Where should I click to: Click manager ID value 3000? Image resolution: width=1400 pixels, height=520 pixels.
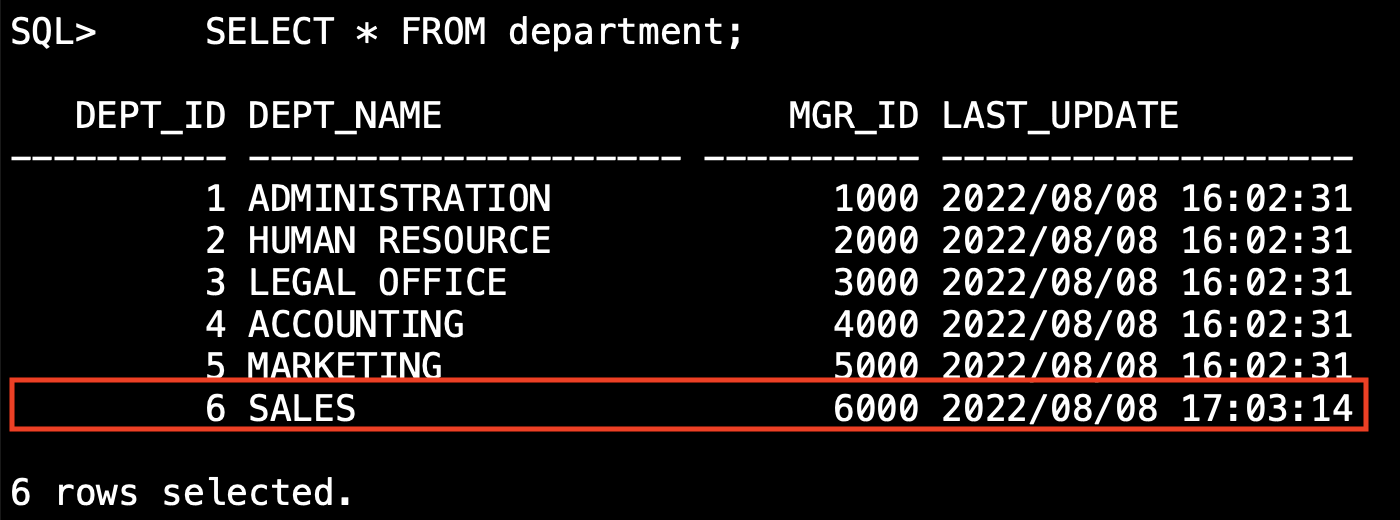875,283
